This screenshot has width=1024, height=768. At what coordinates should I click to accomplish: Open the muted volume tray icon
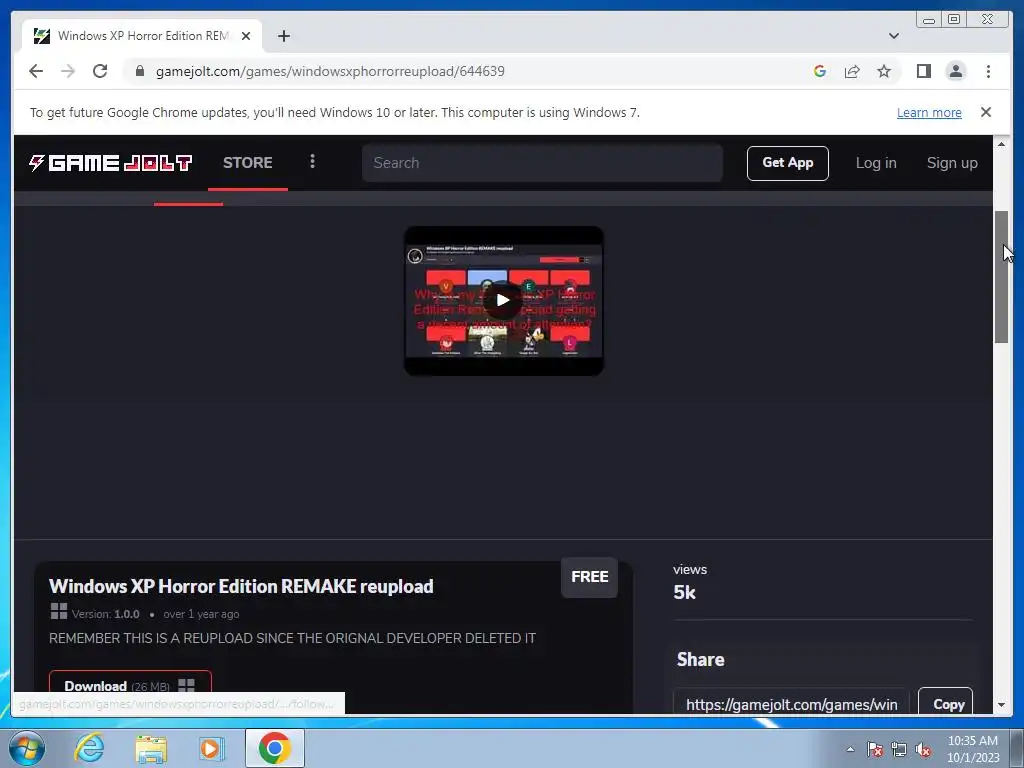(x=923, y=749)
